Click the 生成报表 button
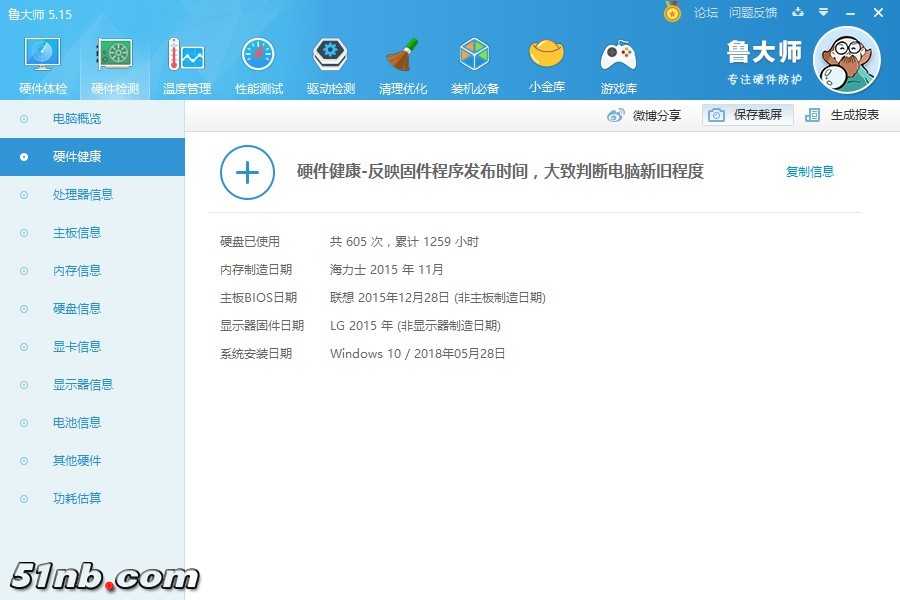900x600 pixels. [x=843, y=115]
